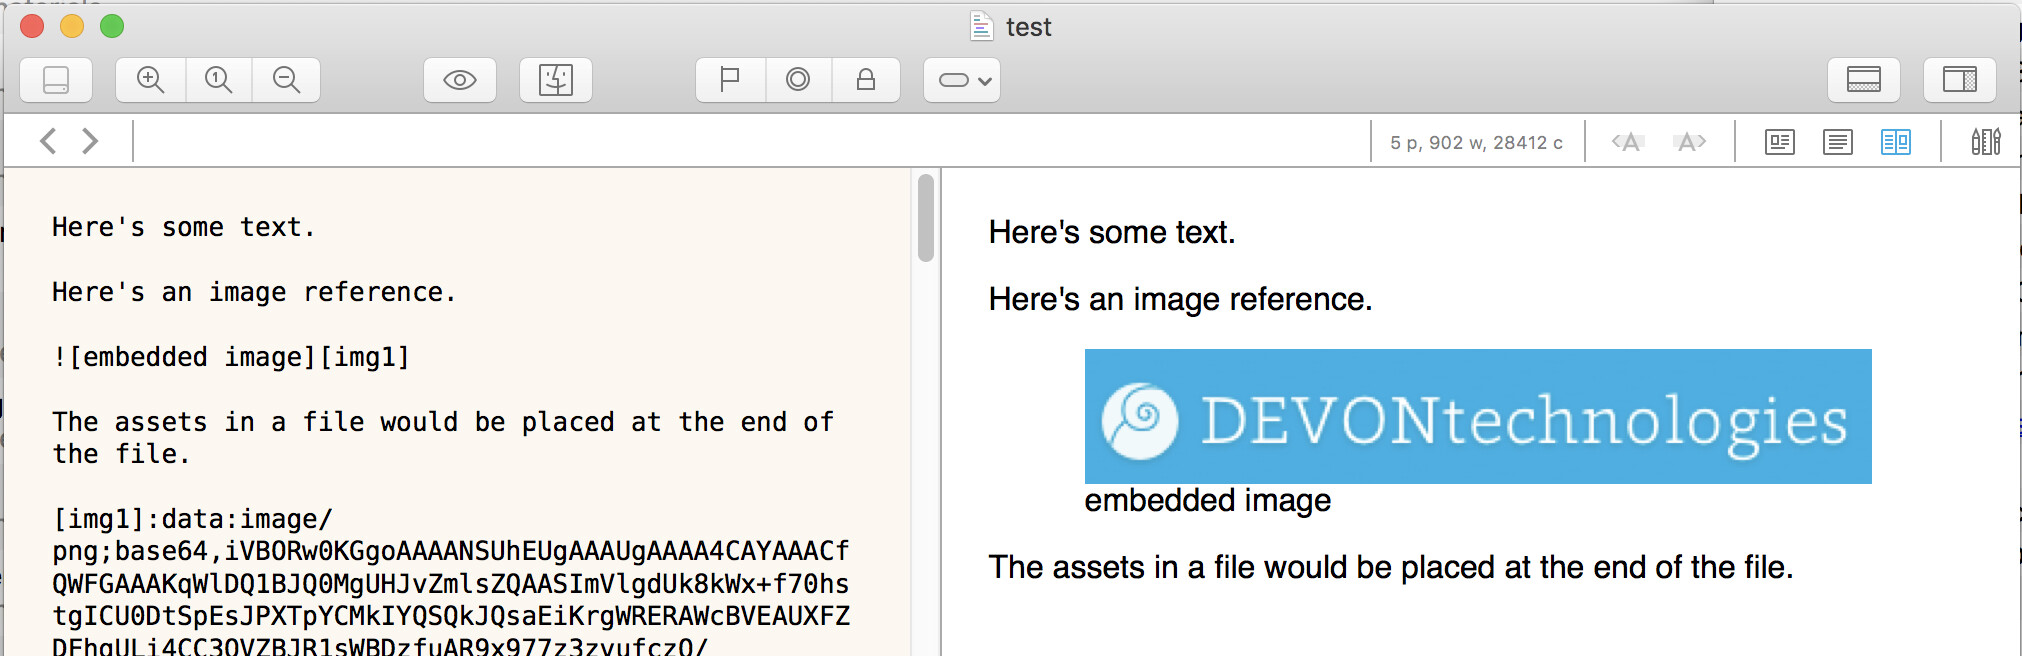The width and height of the screenshot is (2022, 656).
Task: Click the actual size magnifier icon
Action: 218,80
